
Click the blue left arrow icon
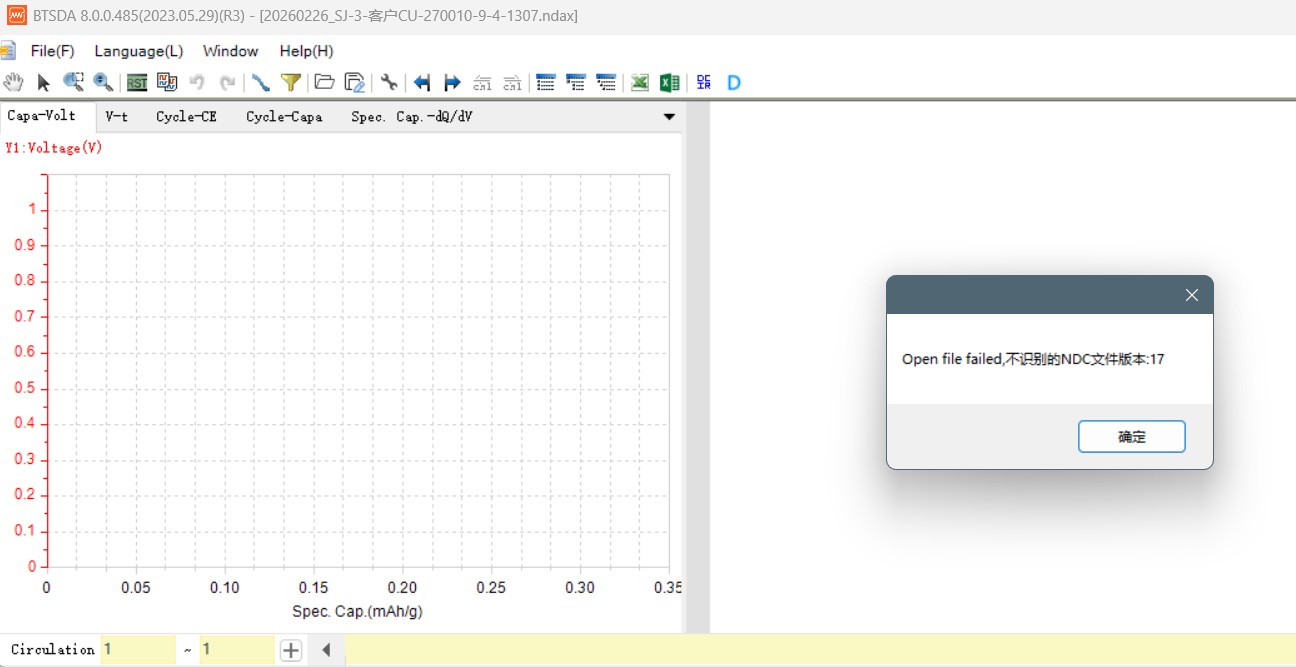point(422,82)
